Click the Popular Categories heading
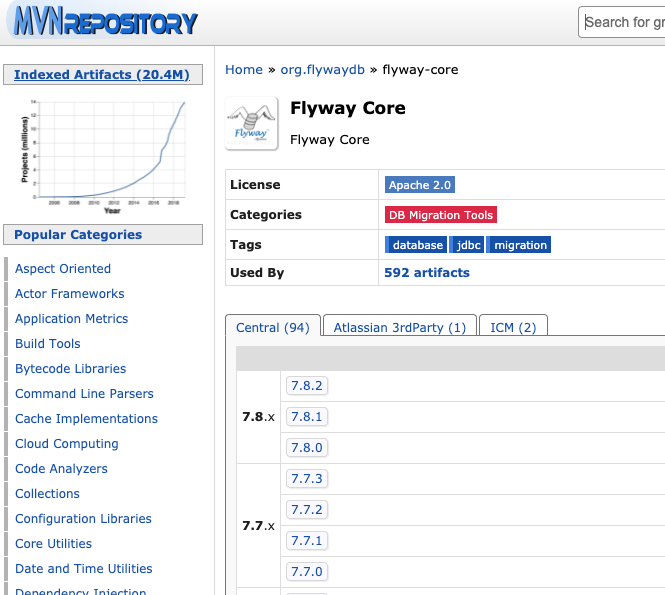 coord(78,235)
